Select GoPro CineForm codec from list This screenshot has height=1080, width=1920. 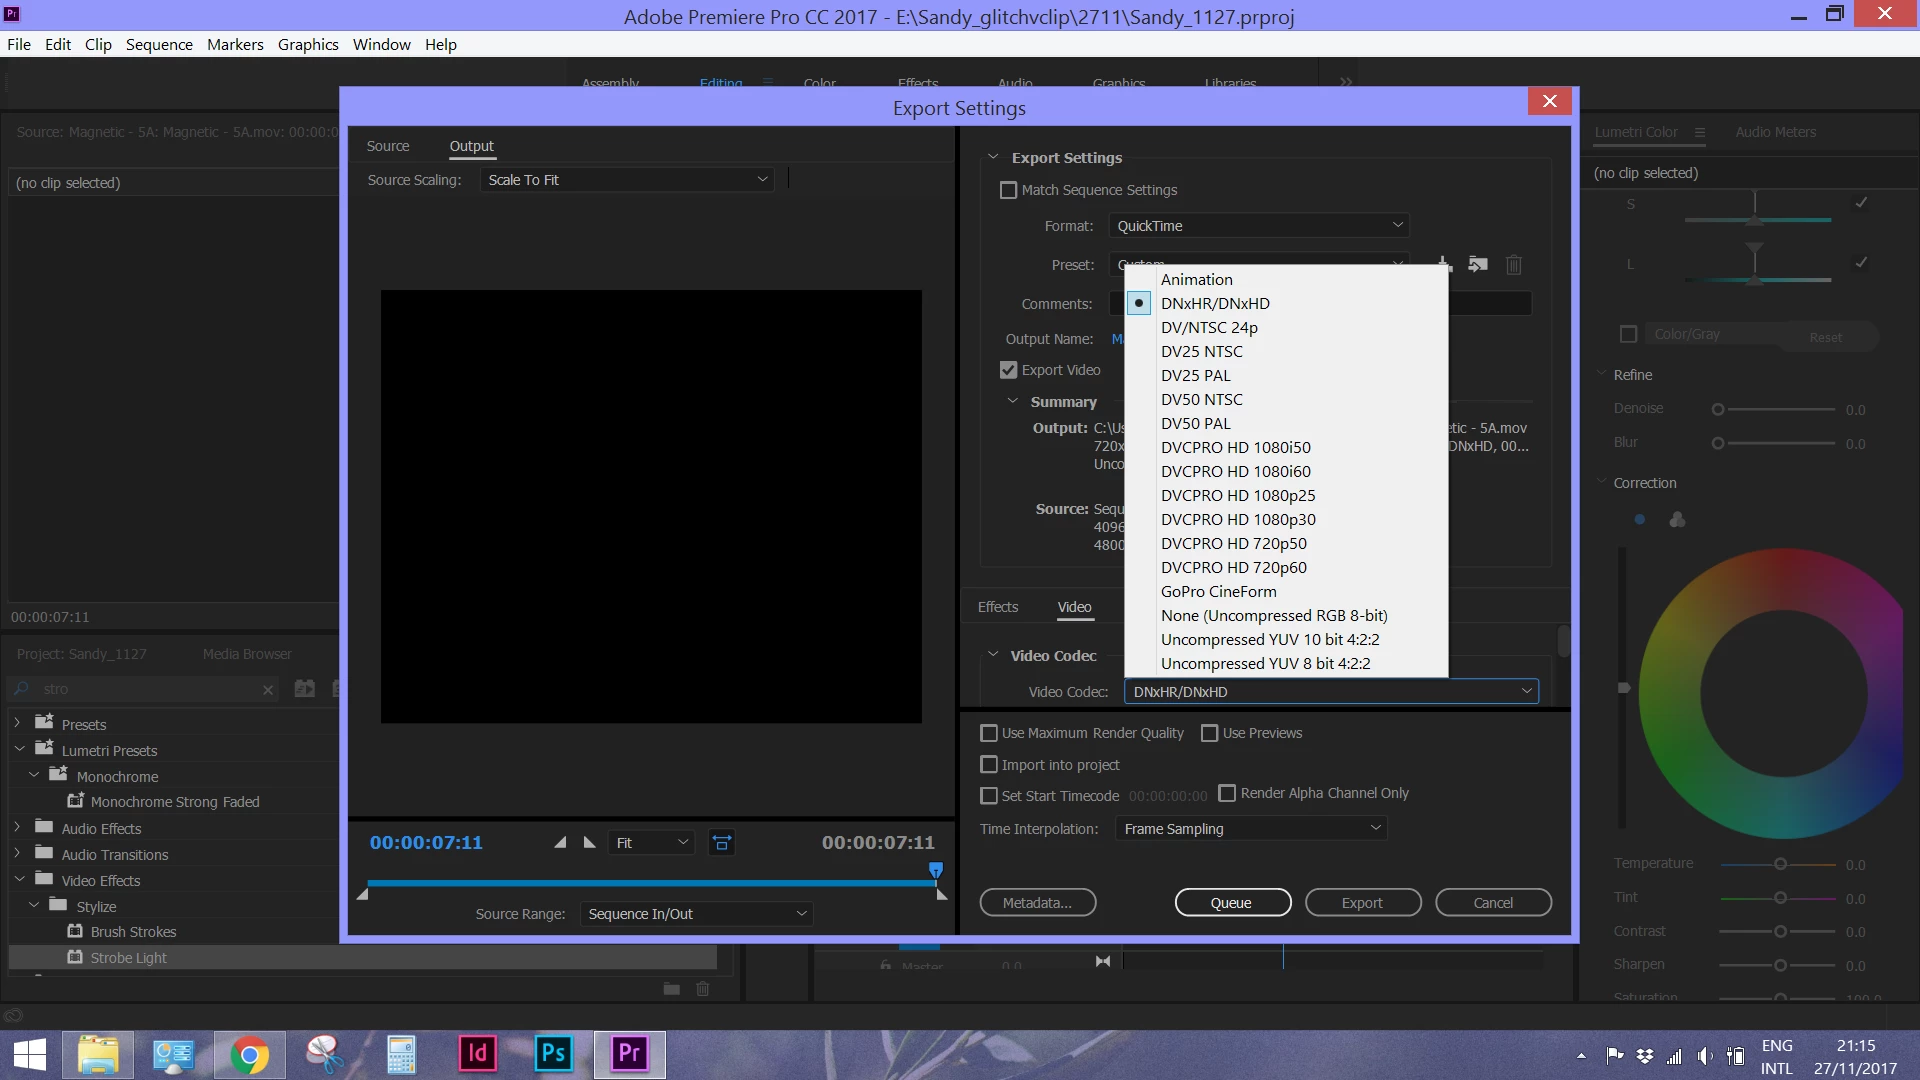[1218, 592]
